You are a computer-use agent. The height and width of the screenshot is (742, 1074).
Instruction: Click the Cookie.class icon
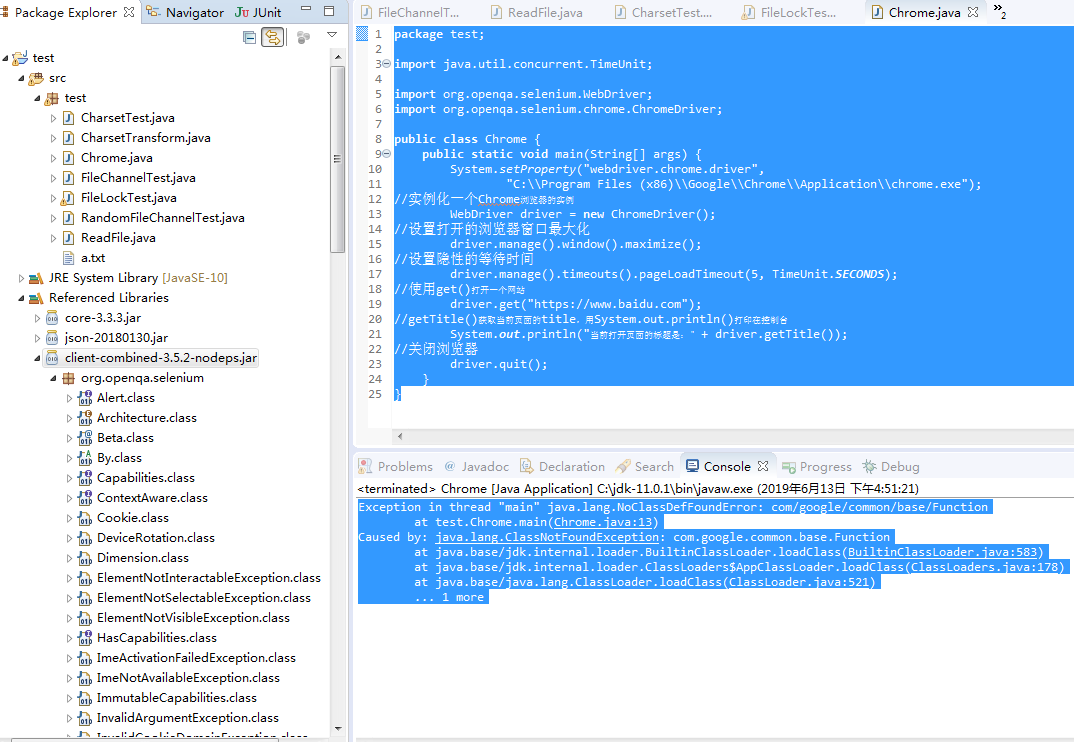(84, 518)
